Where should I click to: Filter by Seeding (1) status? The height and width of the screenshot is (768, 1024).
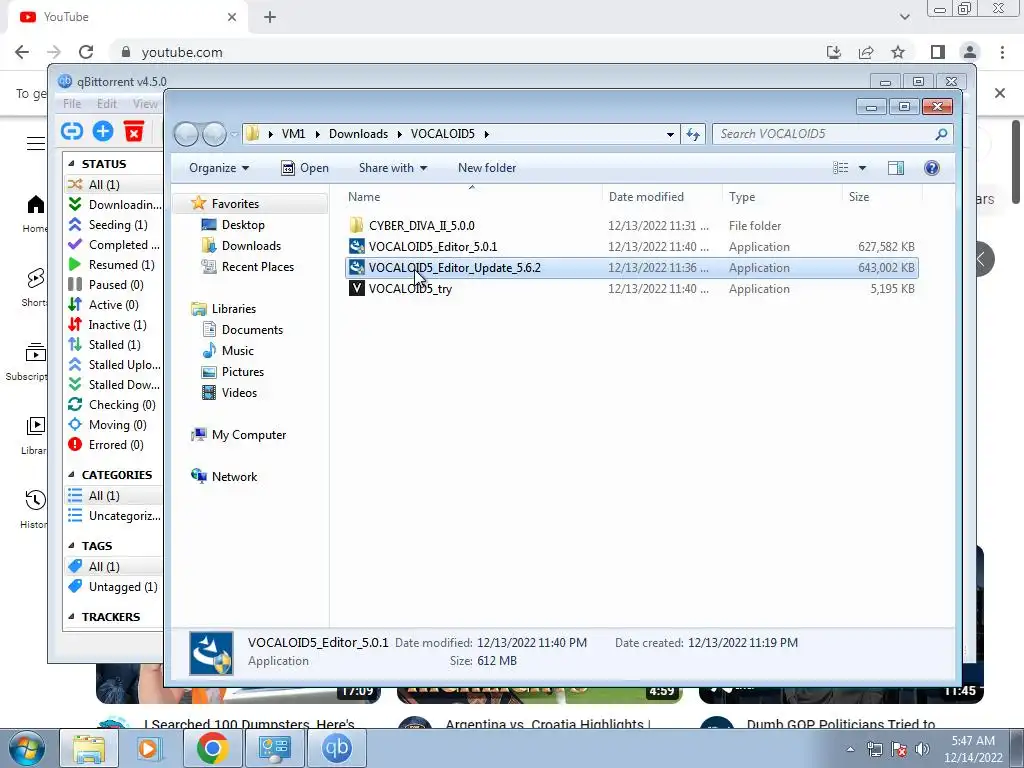pyautogui.click(x=114, y=225)
